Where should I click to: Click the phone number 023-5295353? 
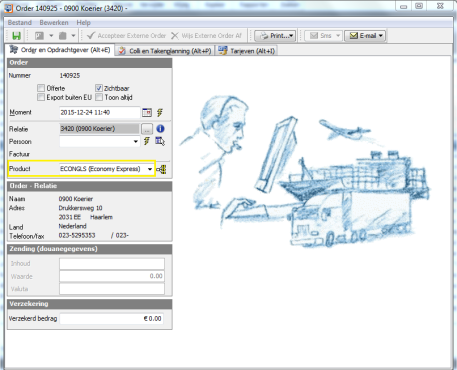point(77,235)
